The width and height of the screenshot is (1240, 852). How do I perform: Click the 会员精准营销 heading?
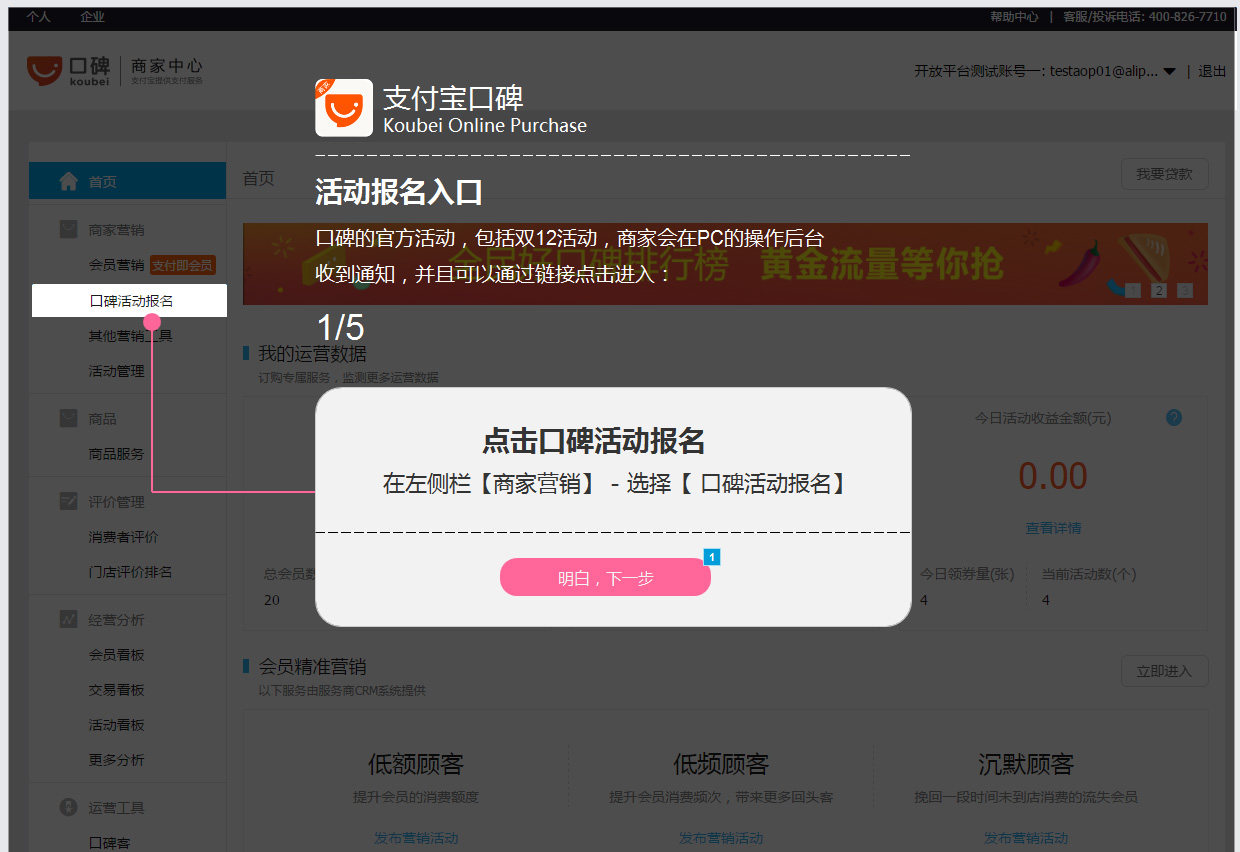(312, 667)
